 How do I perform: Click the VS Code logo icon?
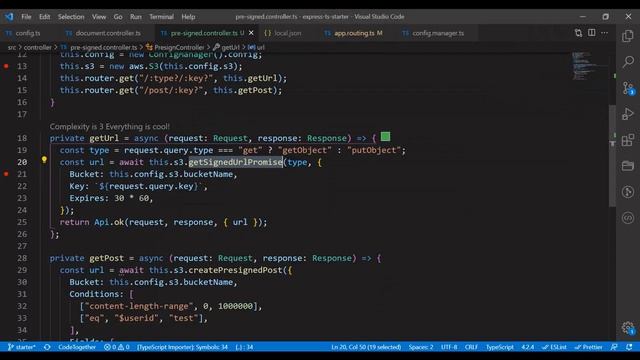pyautogui.click(x=9, y=17)
